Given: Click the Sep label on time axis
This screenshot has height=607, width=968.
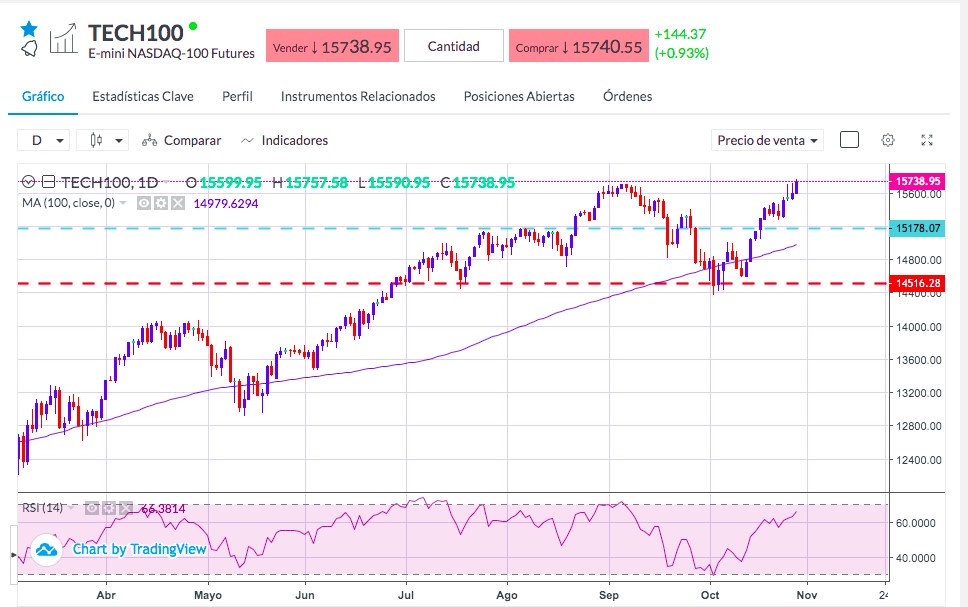Looking at the screenshot, I should [x=609, y=595].
